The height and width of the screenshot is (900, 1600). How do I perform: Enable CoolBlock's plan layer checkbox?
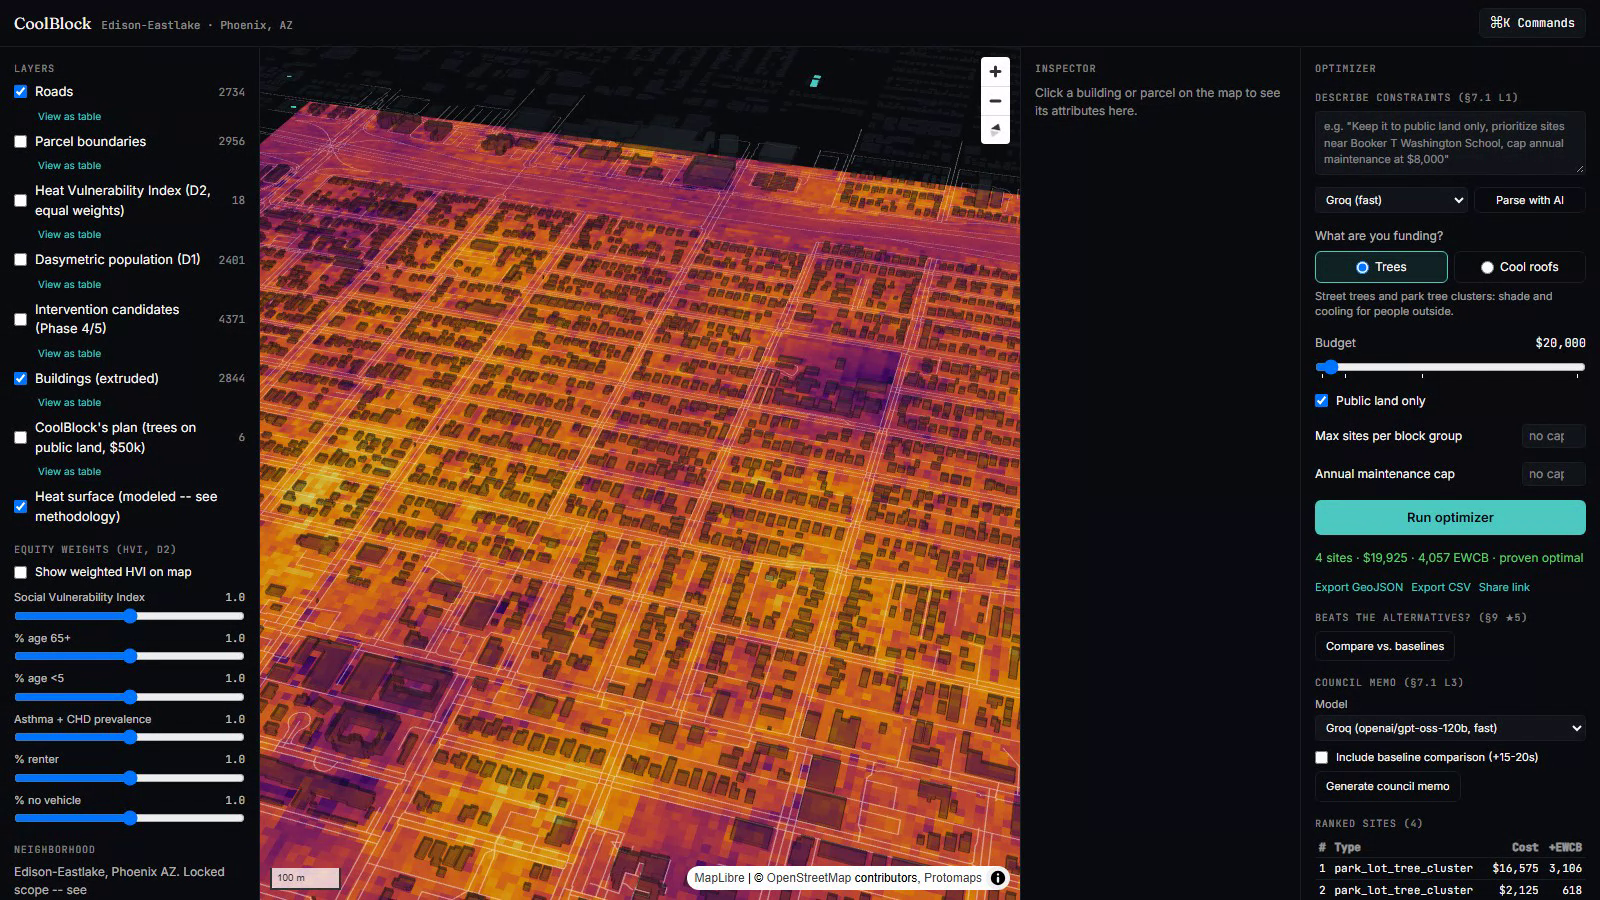coord(20,437)
